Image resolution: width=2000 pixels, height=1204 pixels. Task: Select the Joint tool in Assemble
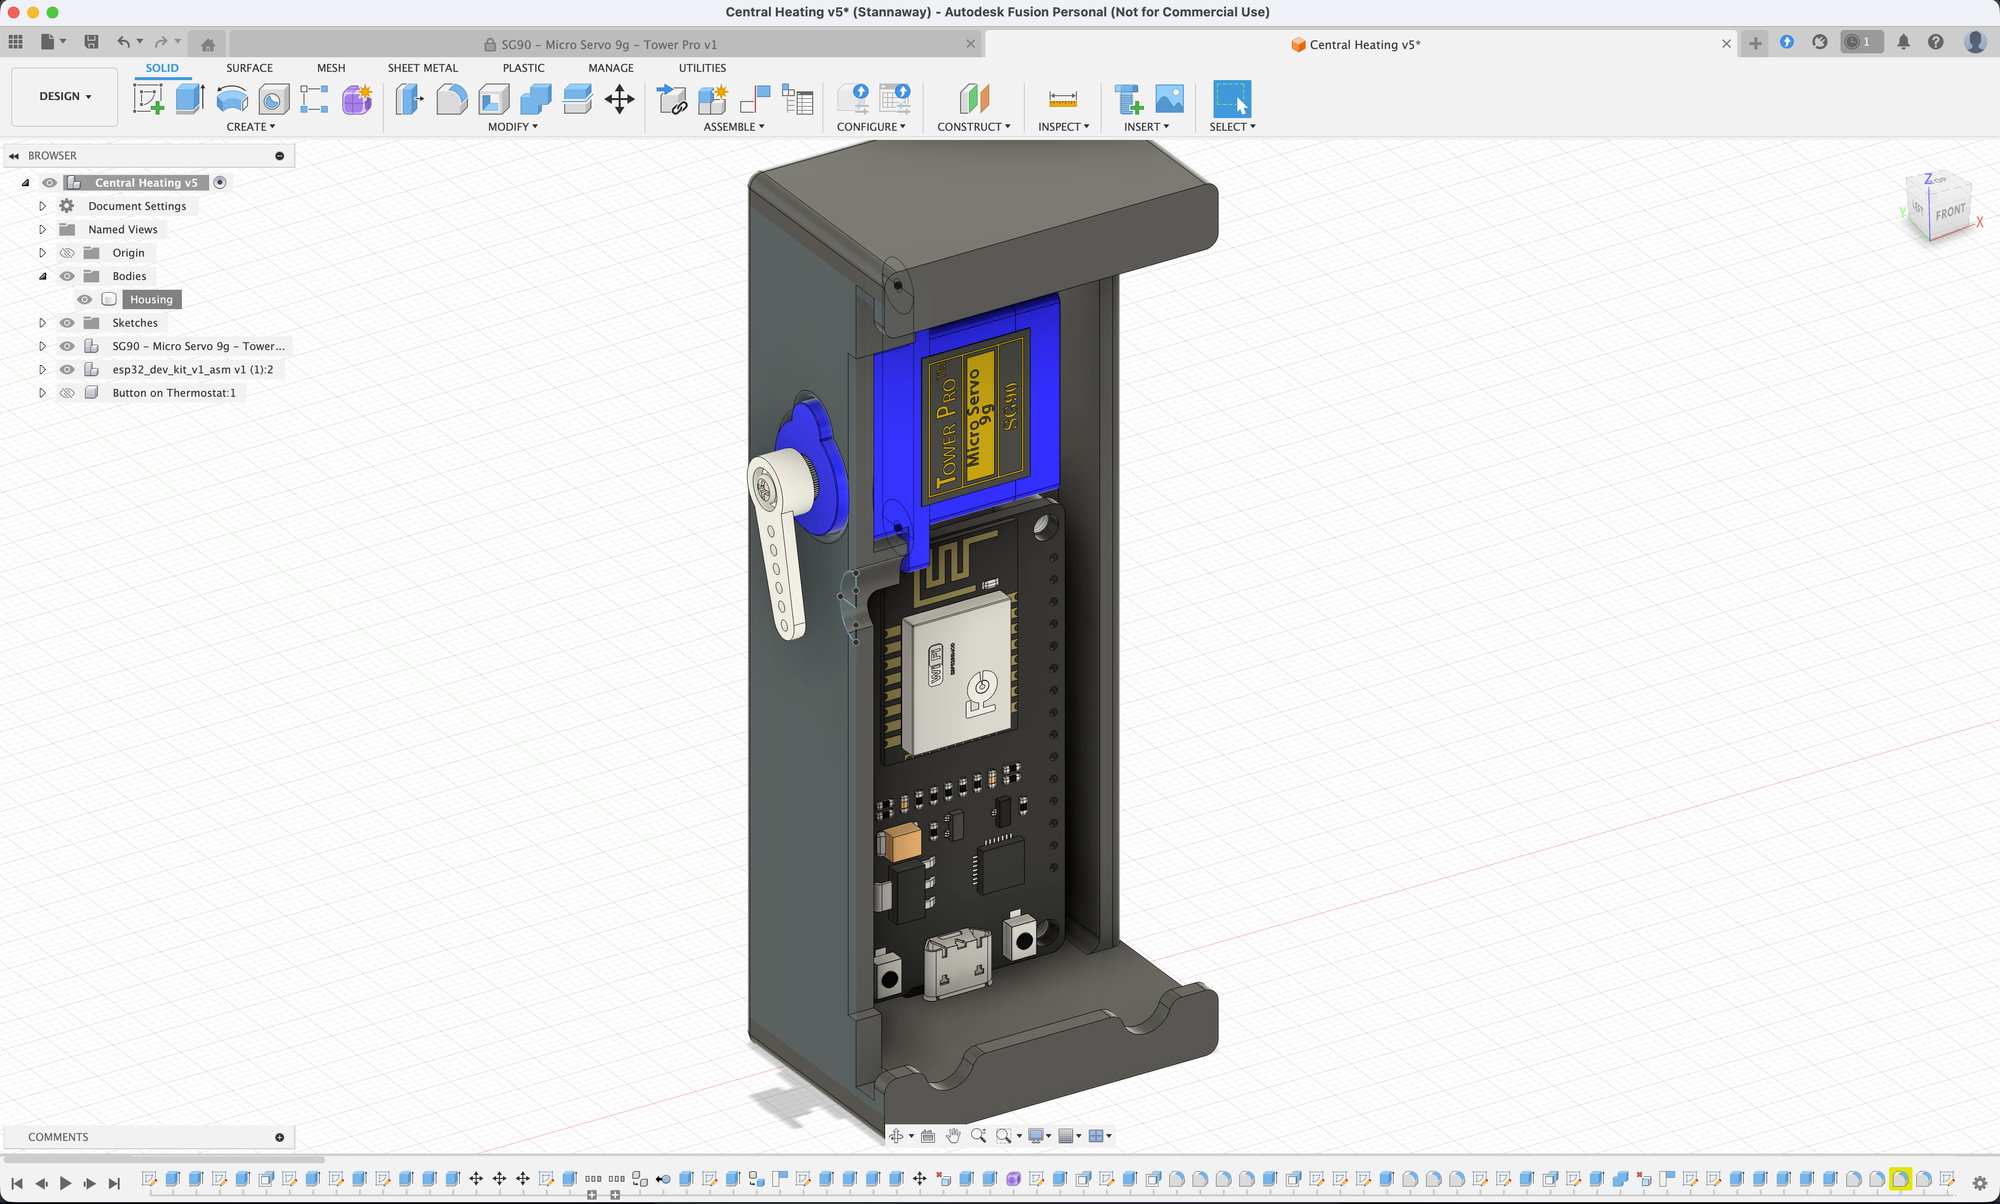[x=755, y=99]
